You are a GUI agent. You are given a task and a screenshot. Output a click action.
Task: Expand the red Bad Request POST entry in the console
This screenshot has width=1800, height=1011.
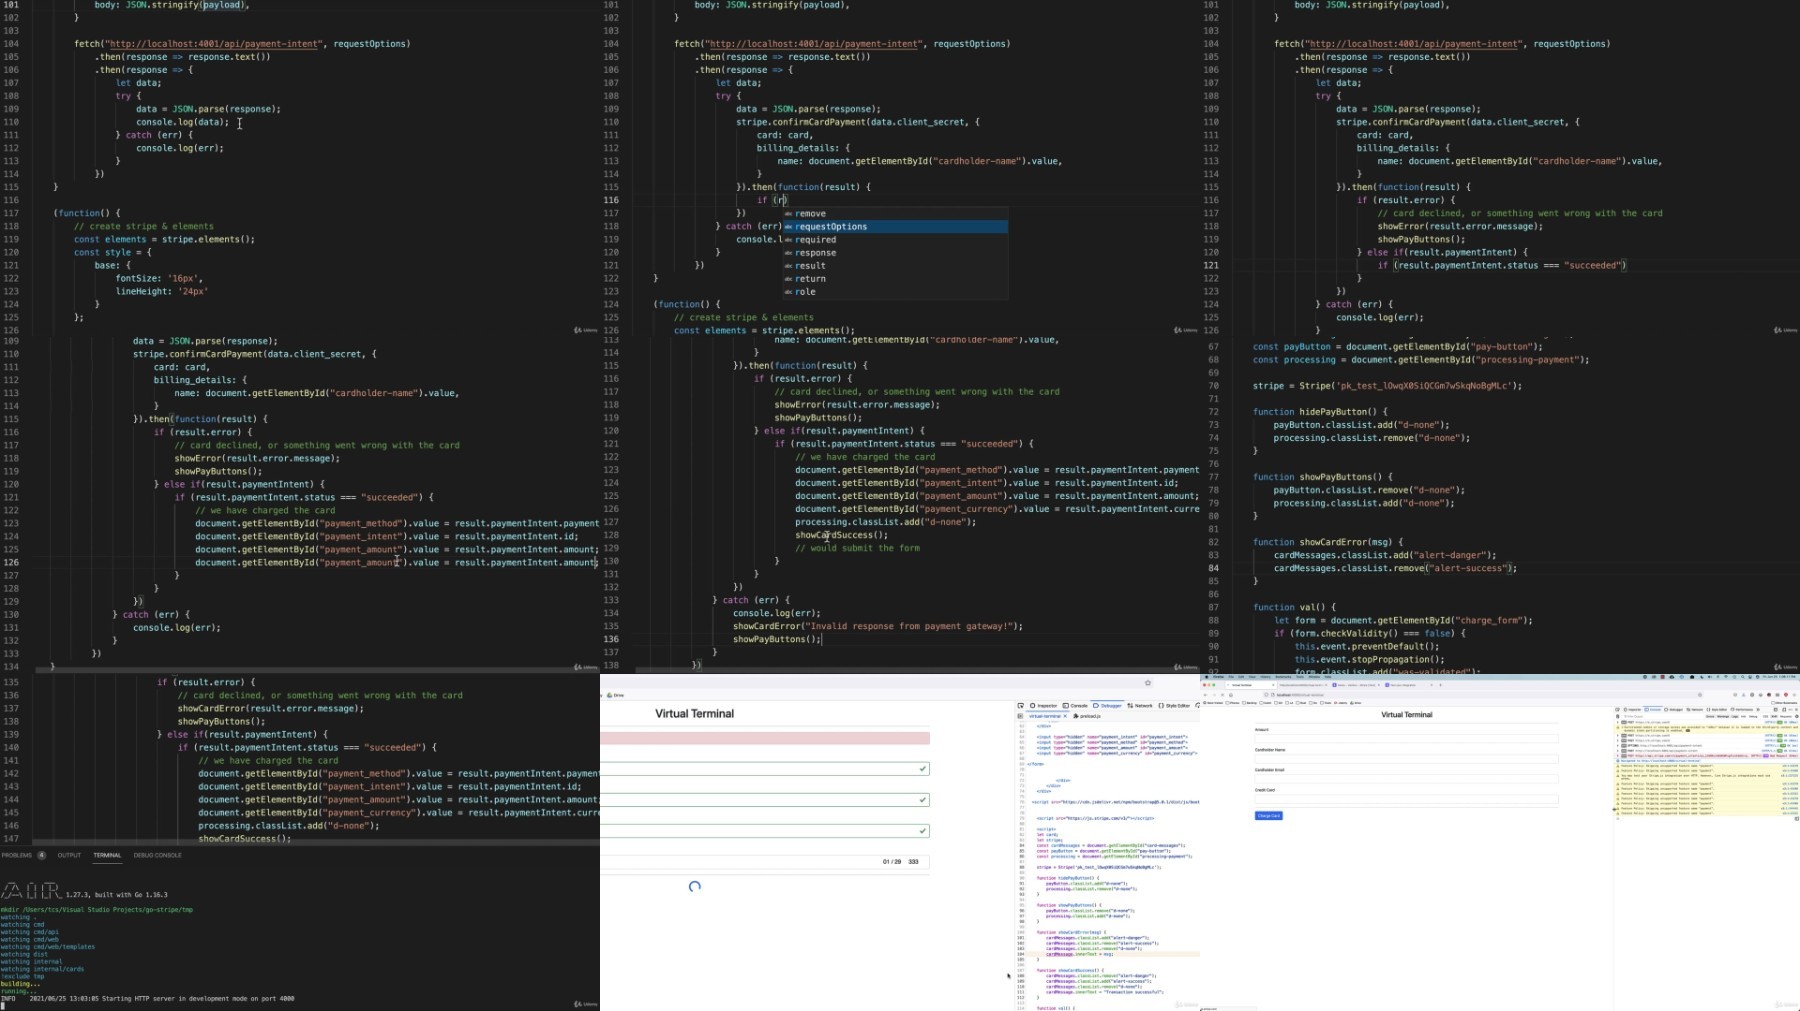[x=1618, y=756]
